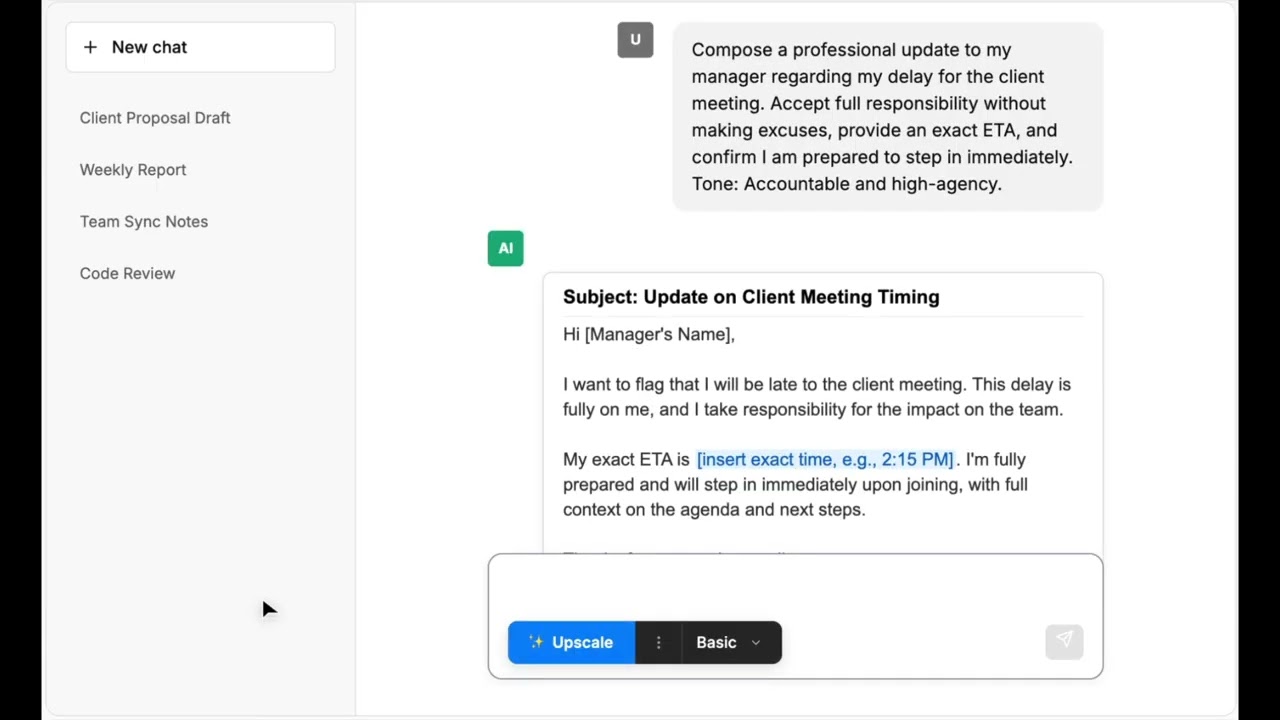Focus the message input field
Viewport: 1280px width, 720px height.
(795, 586)
